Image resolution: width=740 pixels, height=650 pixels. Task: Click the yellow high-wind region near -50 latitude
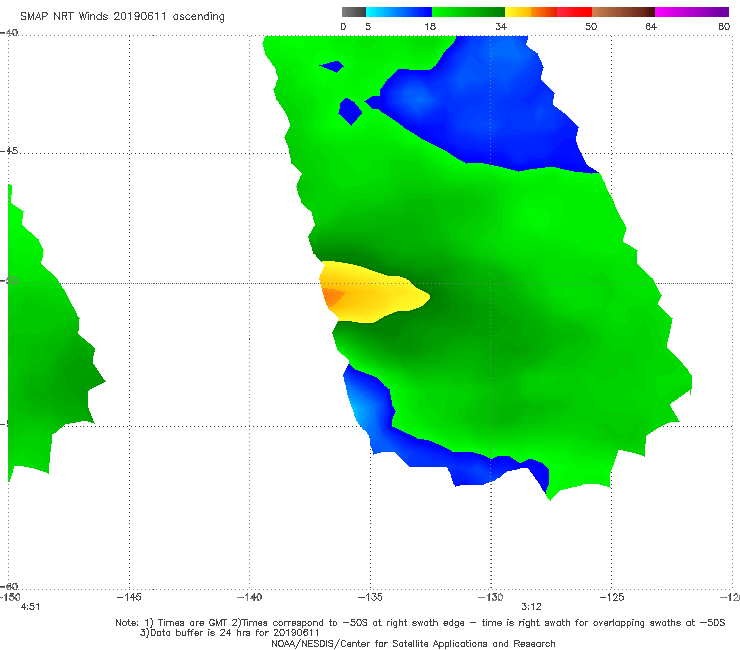pyautogui.click(x=373, y=293)
